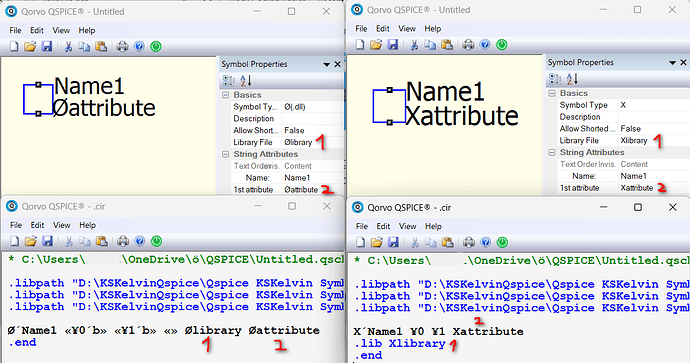690x363 pixels.
Task: Open File menu in top-left window
Action: point(15,30)
